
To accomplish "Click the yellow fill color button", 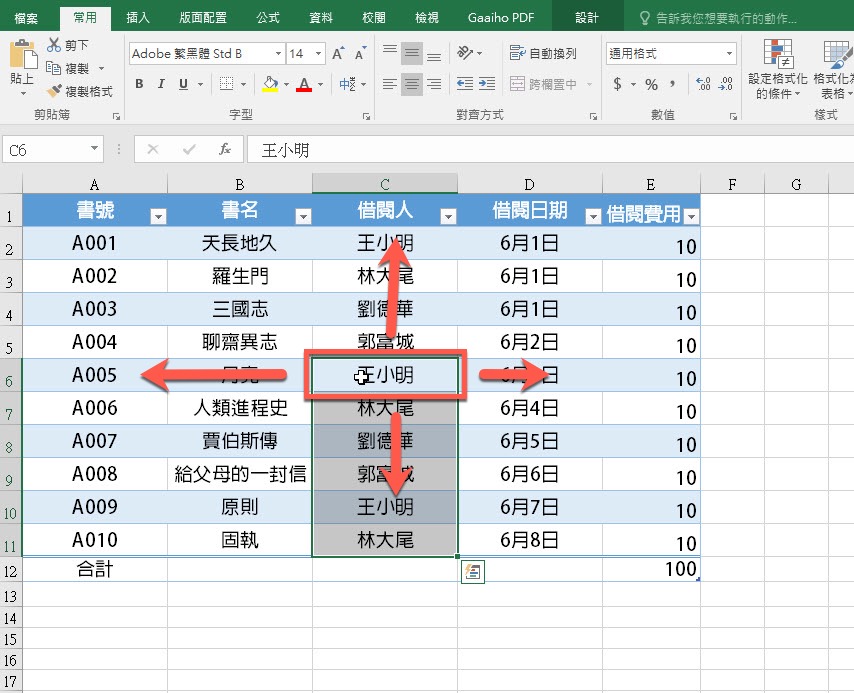I will coord(270,84).
